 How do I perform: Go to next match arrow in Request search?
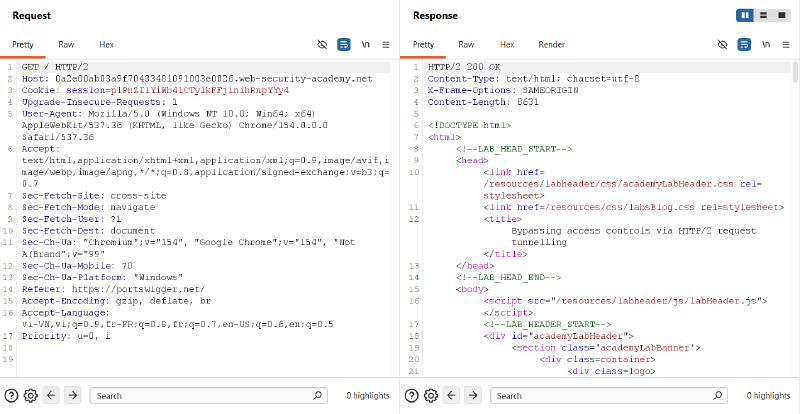(72, 395)
